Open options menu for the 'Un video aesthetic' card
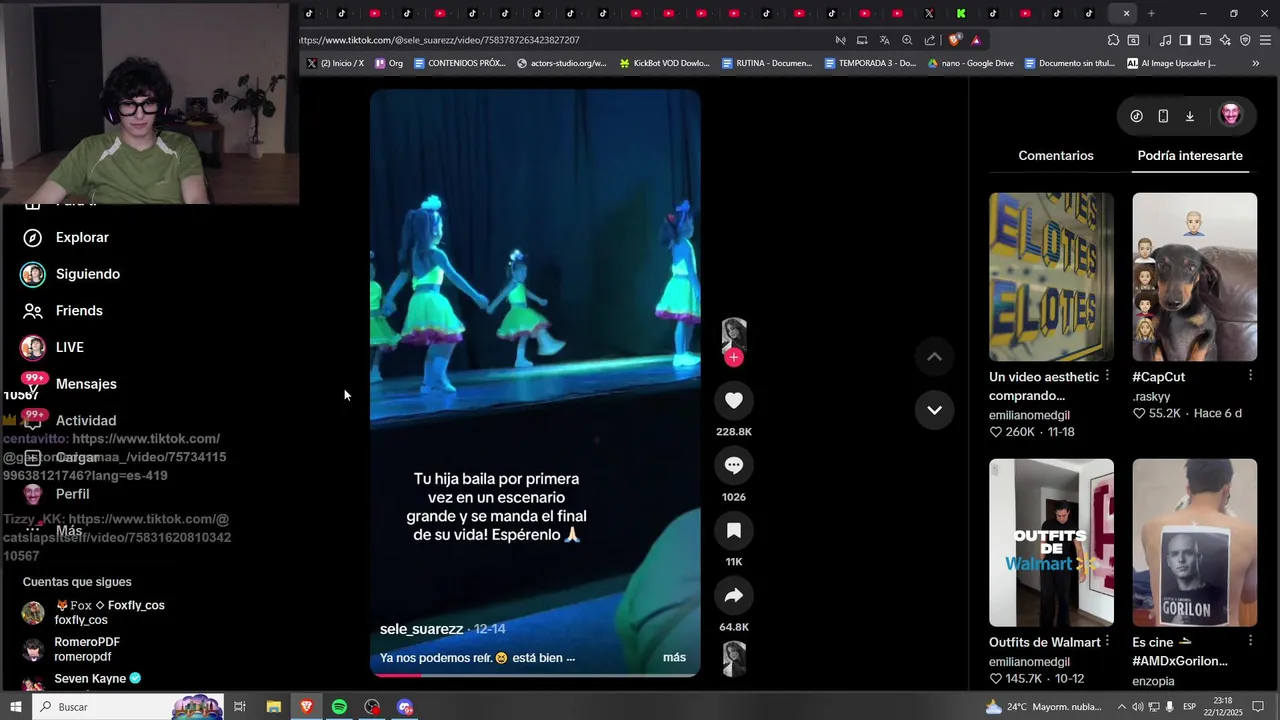This screenshot has width=1280, height=720. [x=1107, y=376]
